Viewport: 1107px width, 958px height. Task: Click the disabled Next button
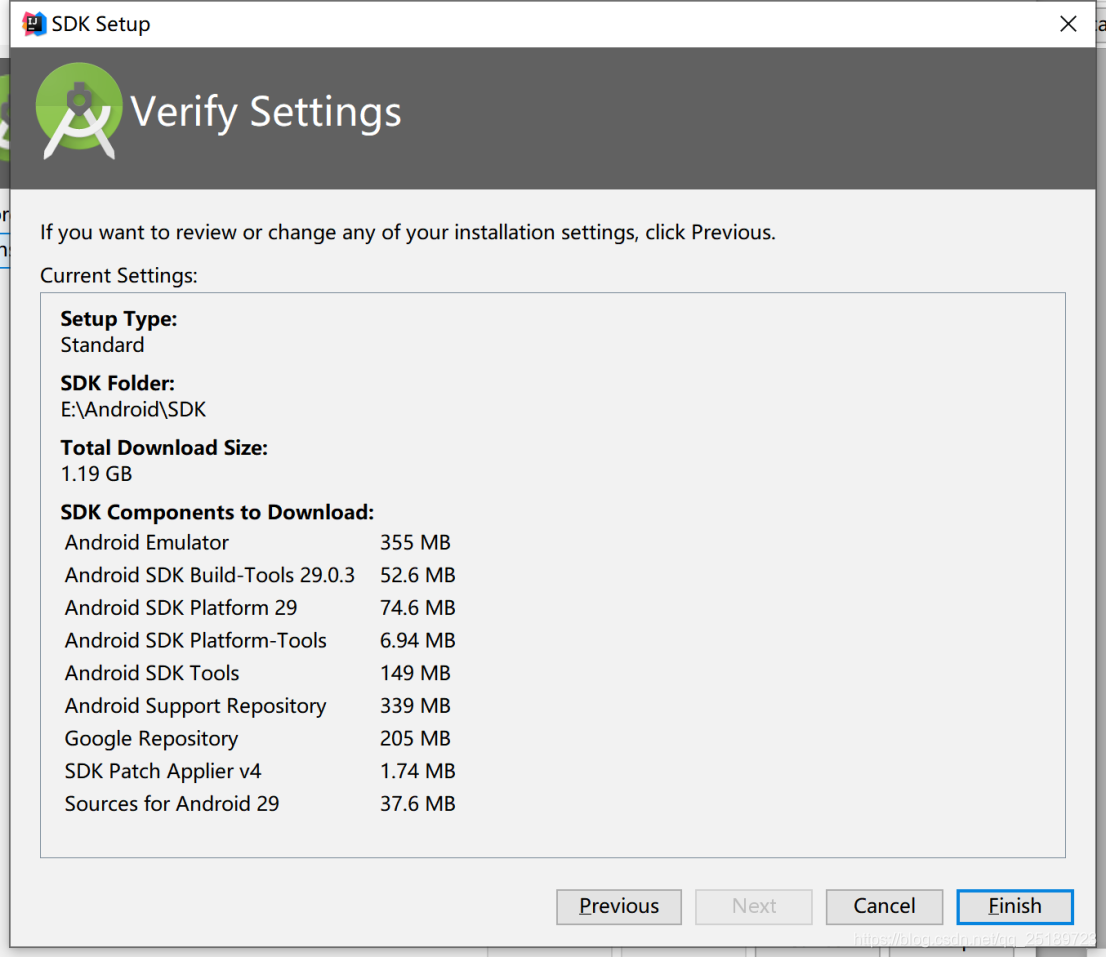point(753,906)
